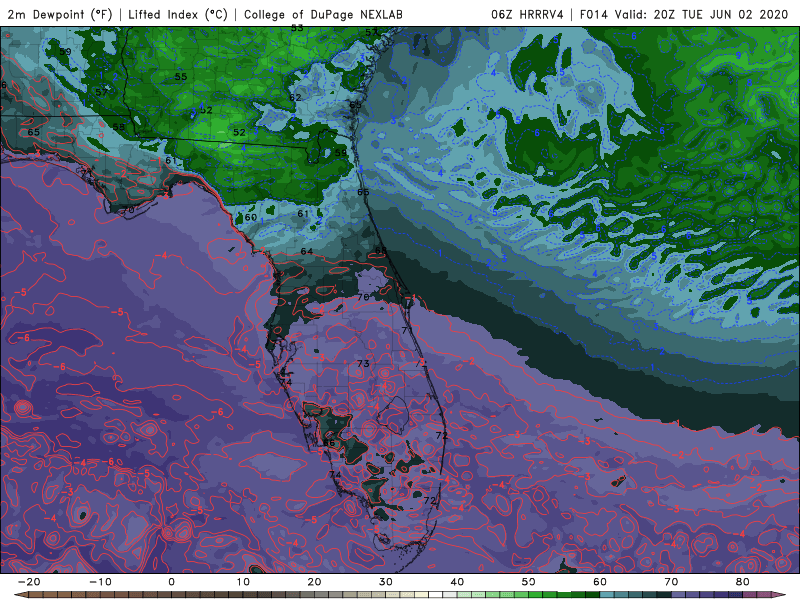This screenshot has width=800, height=600.
Task: Click the dewpoint value 64 on the map
Action: click(307, 251)
